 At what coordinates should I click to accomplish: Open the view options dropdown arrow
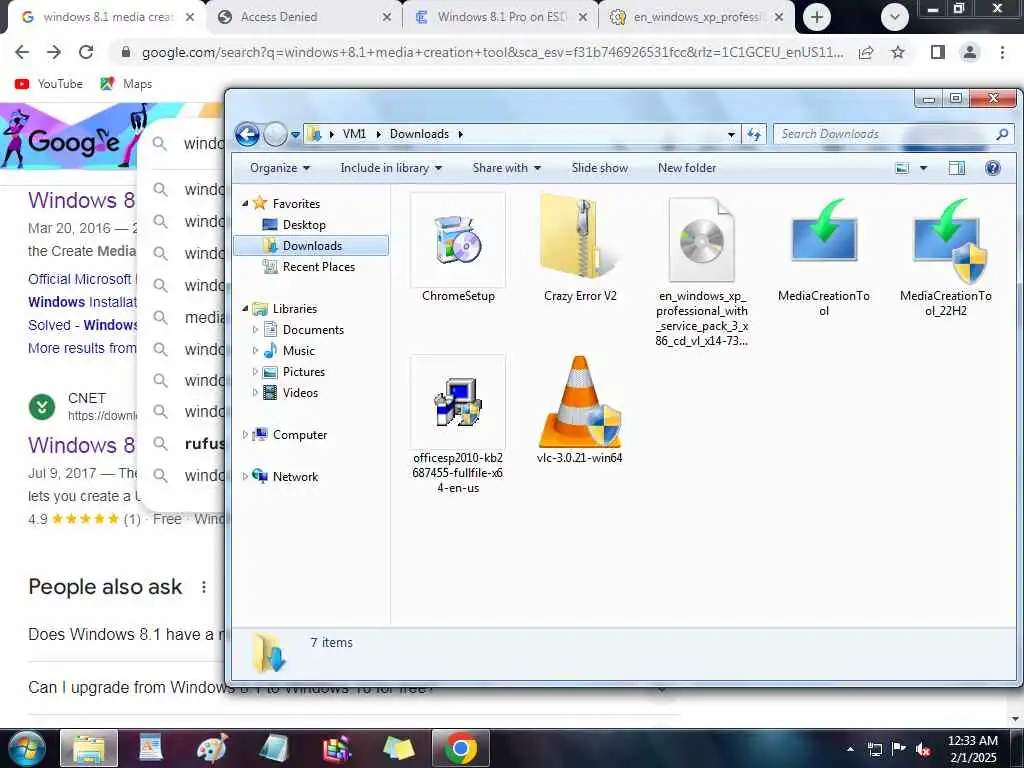coord(923,168)
